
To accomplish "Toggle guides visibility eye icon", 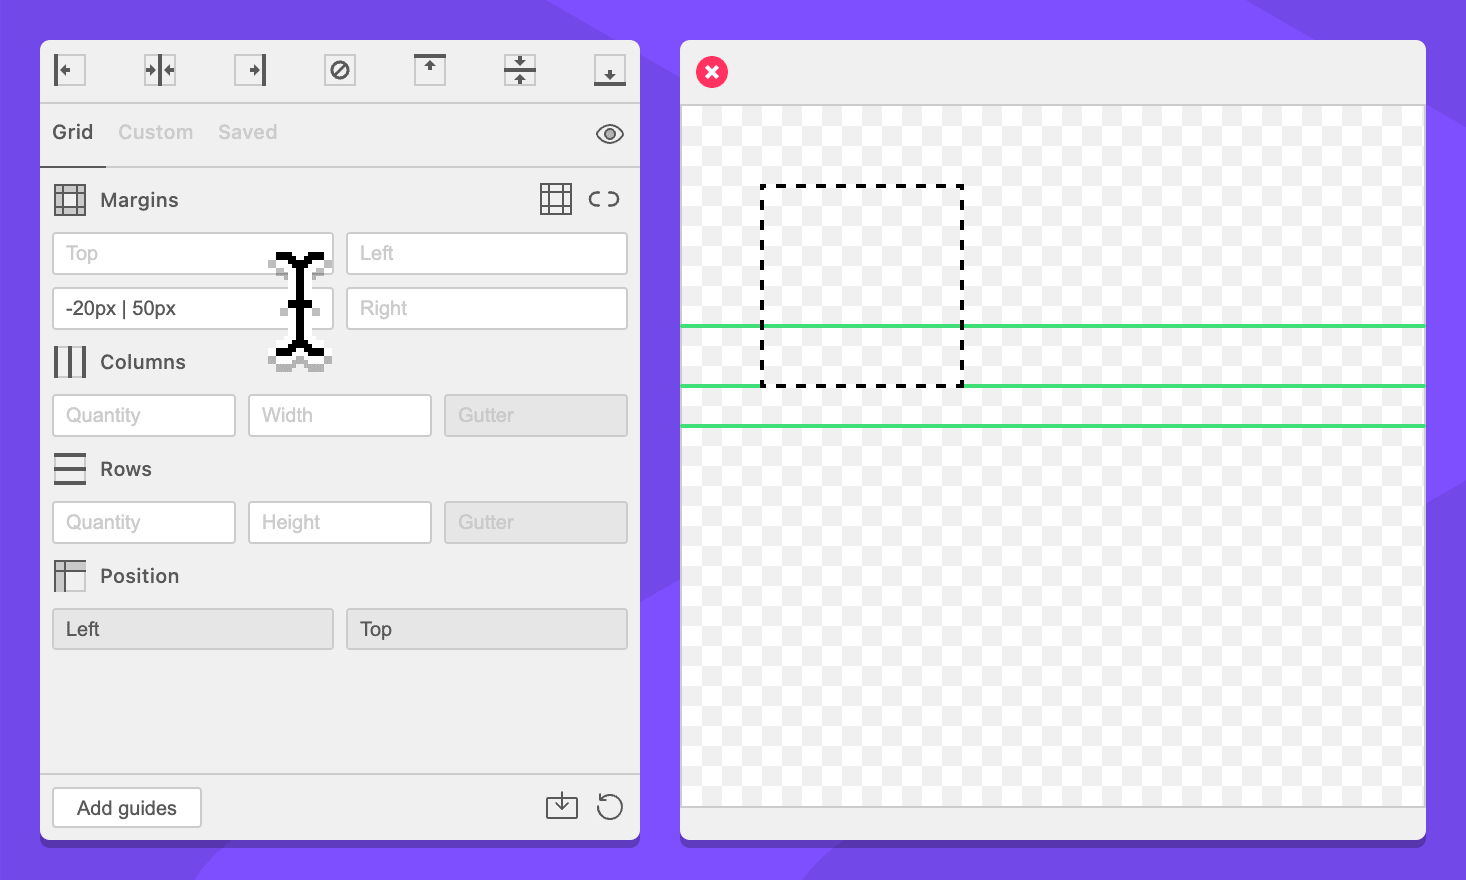I will click(x=610, y=134).
